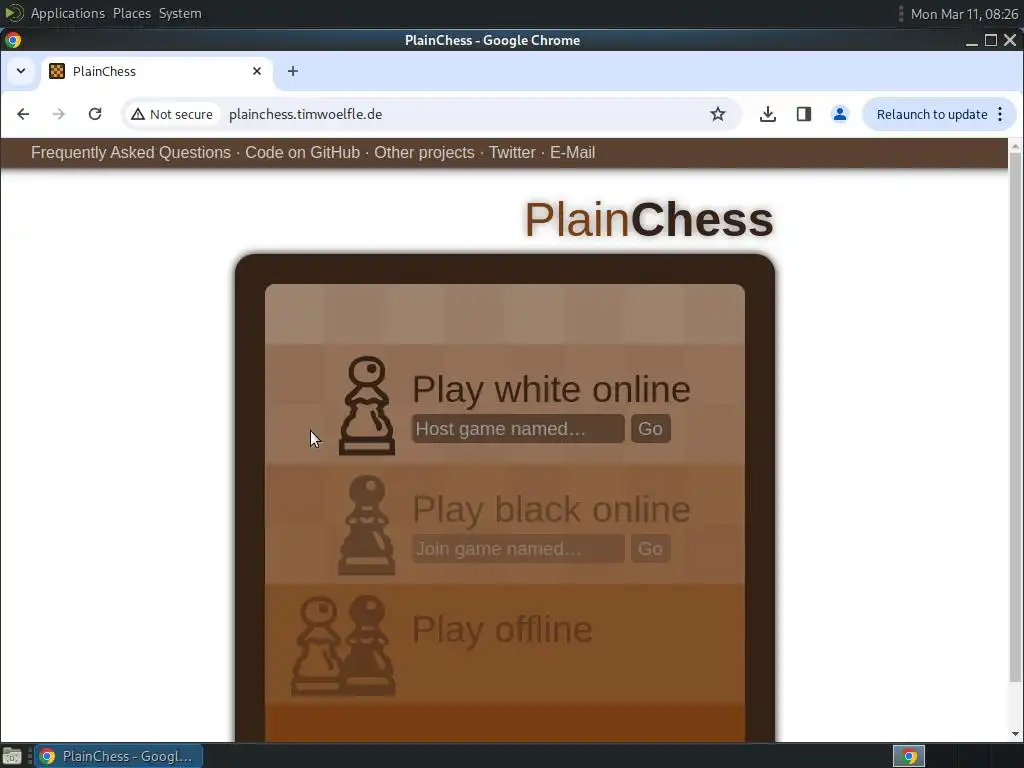This screenshot has height=768, width=1024.
Task: Open the Applications menu
Action: coord(67,13)
